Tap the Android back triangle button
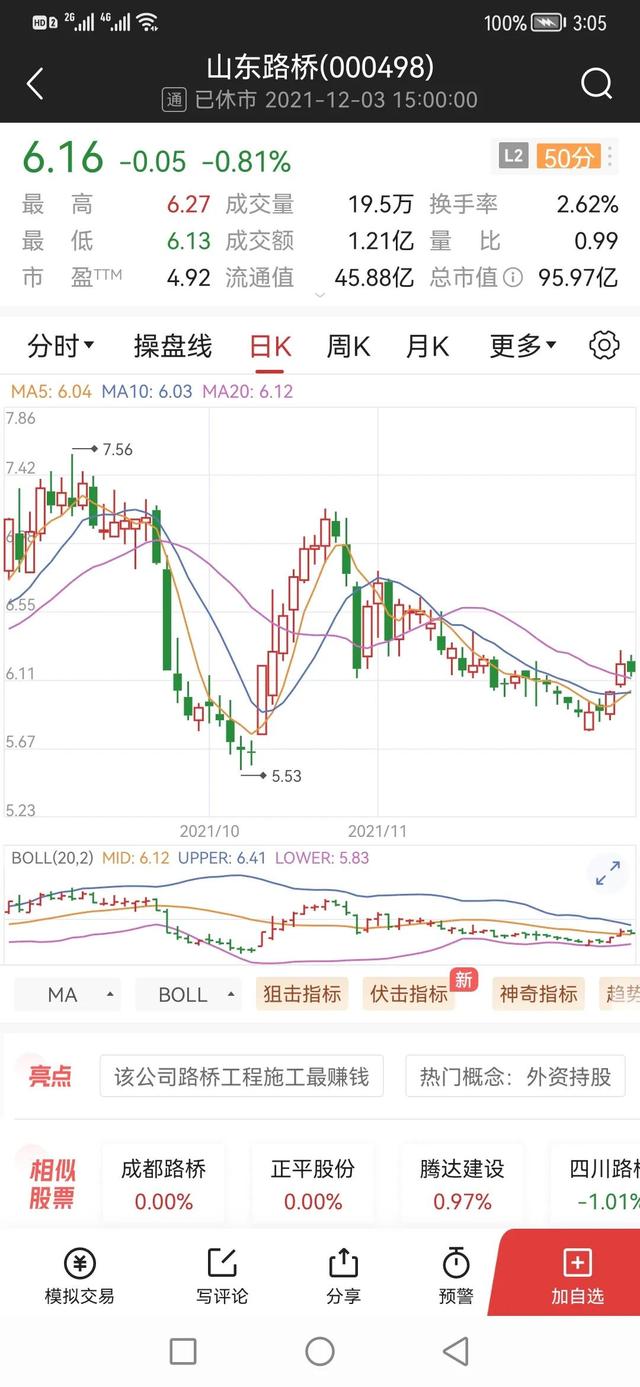The width and height of the screenshot is (640, 1387). (456, 1352)
